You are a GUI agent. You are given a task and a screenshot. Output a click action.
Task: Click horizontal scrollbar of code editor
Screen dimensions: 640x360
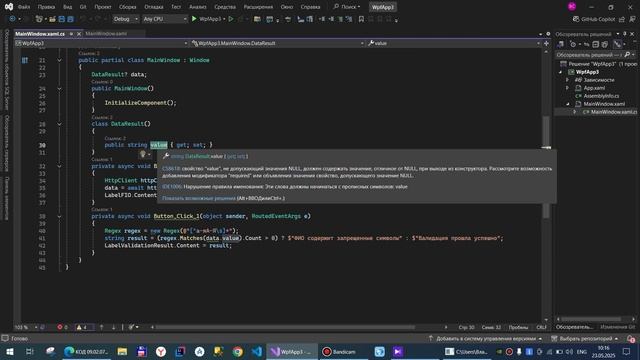tap(285, 327)
